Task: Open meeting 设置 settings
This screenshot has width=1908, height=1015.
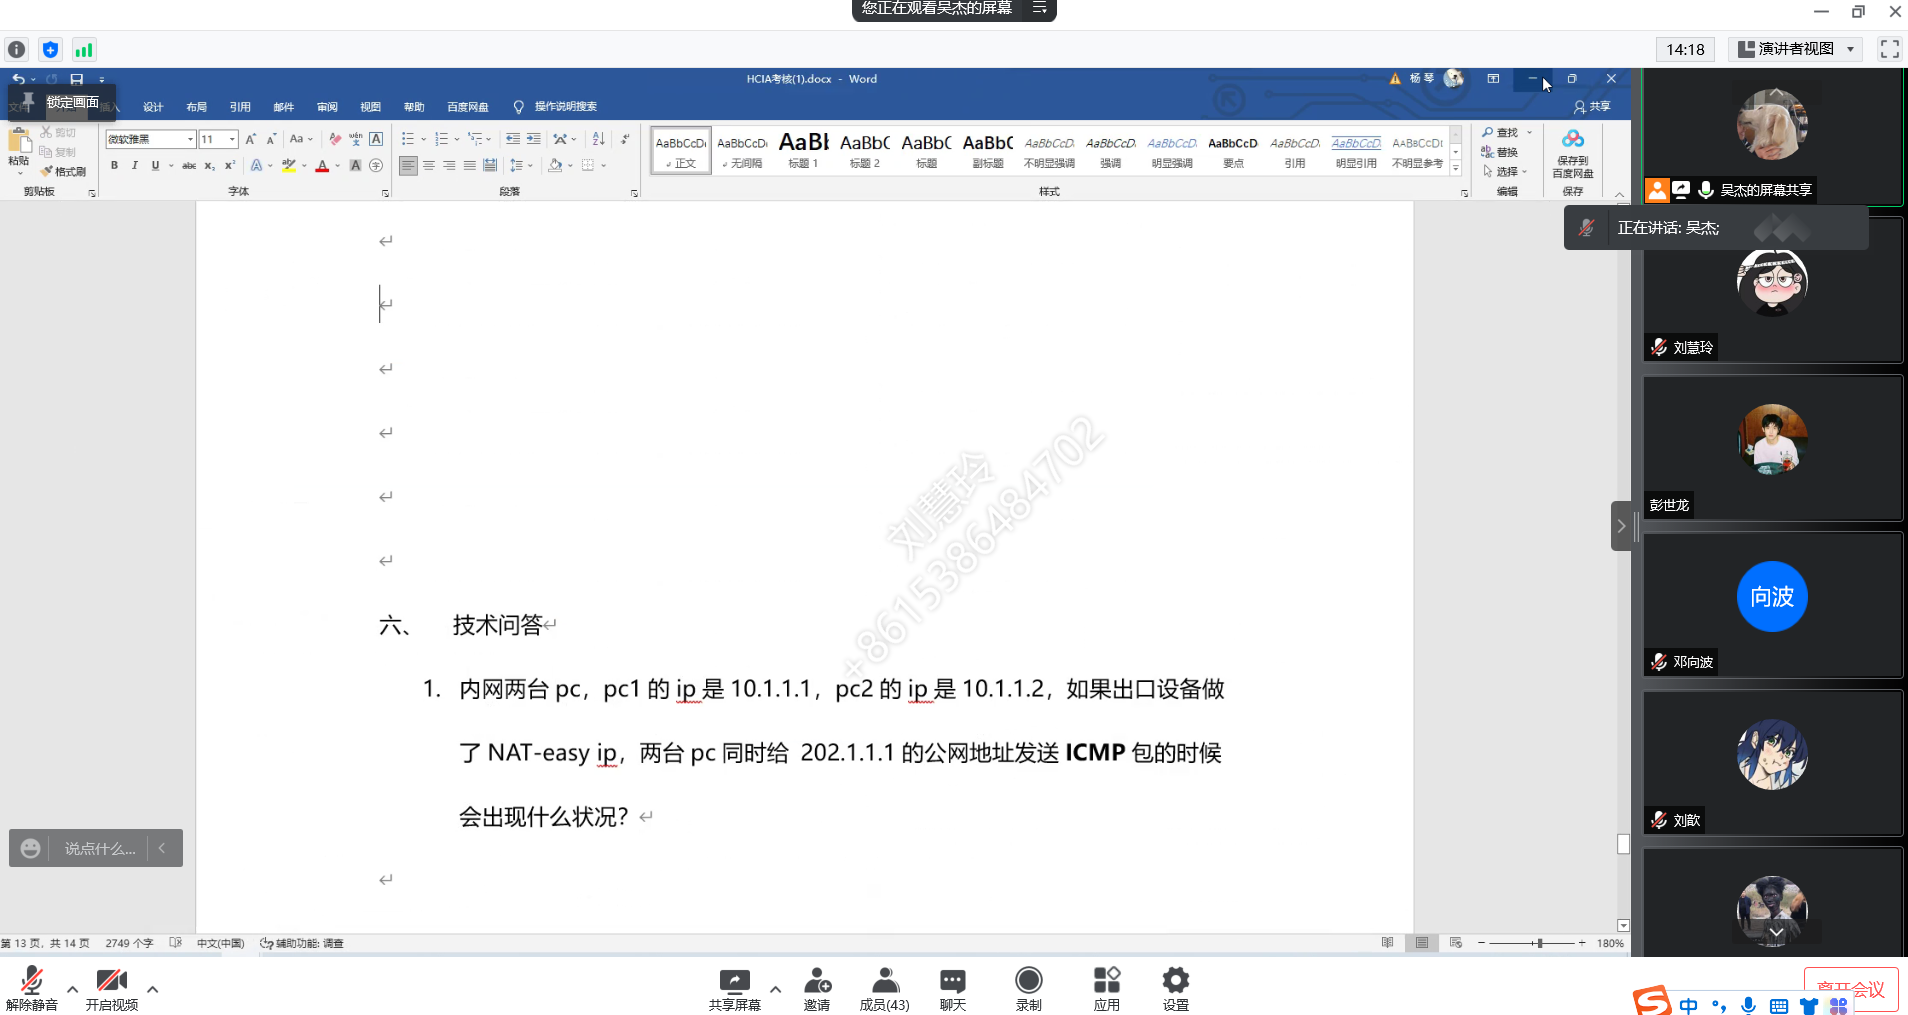Action: [1176, 989]
